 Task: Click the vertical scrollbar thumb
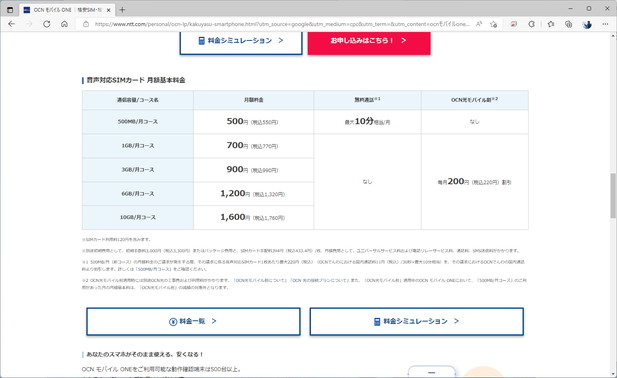613,195
